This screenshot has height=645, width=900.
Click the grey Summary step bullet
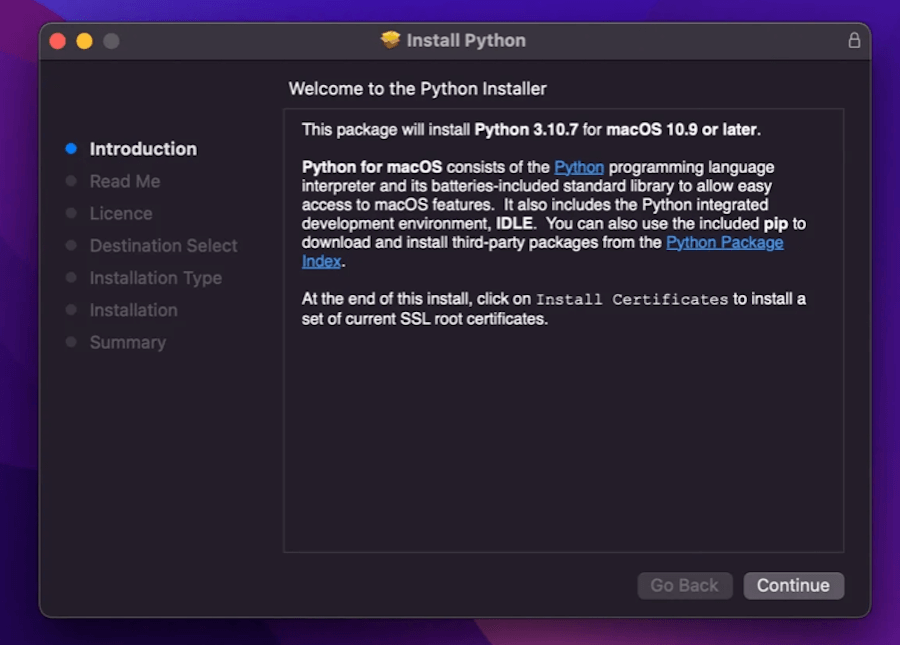71,342
